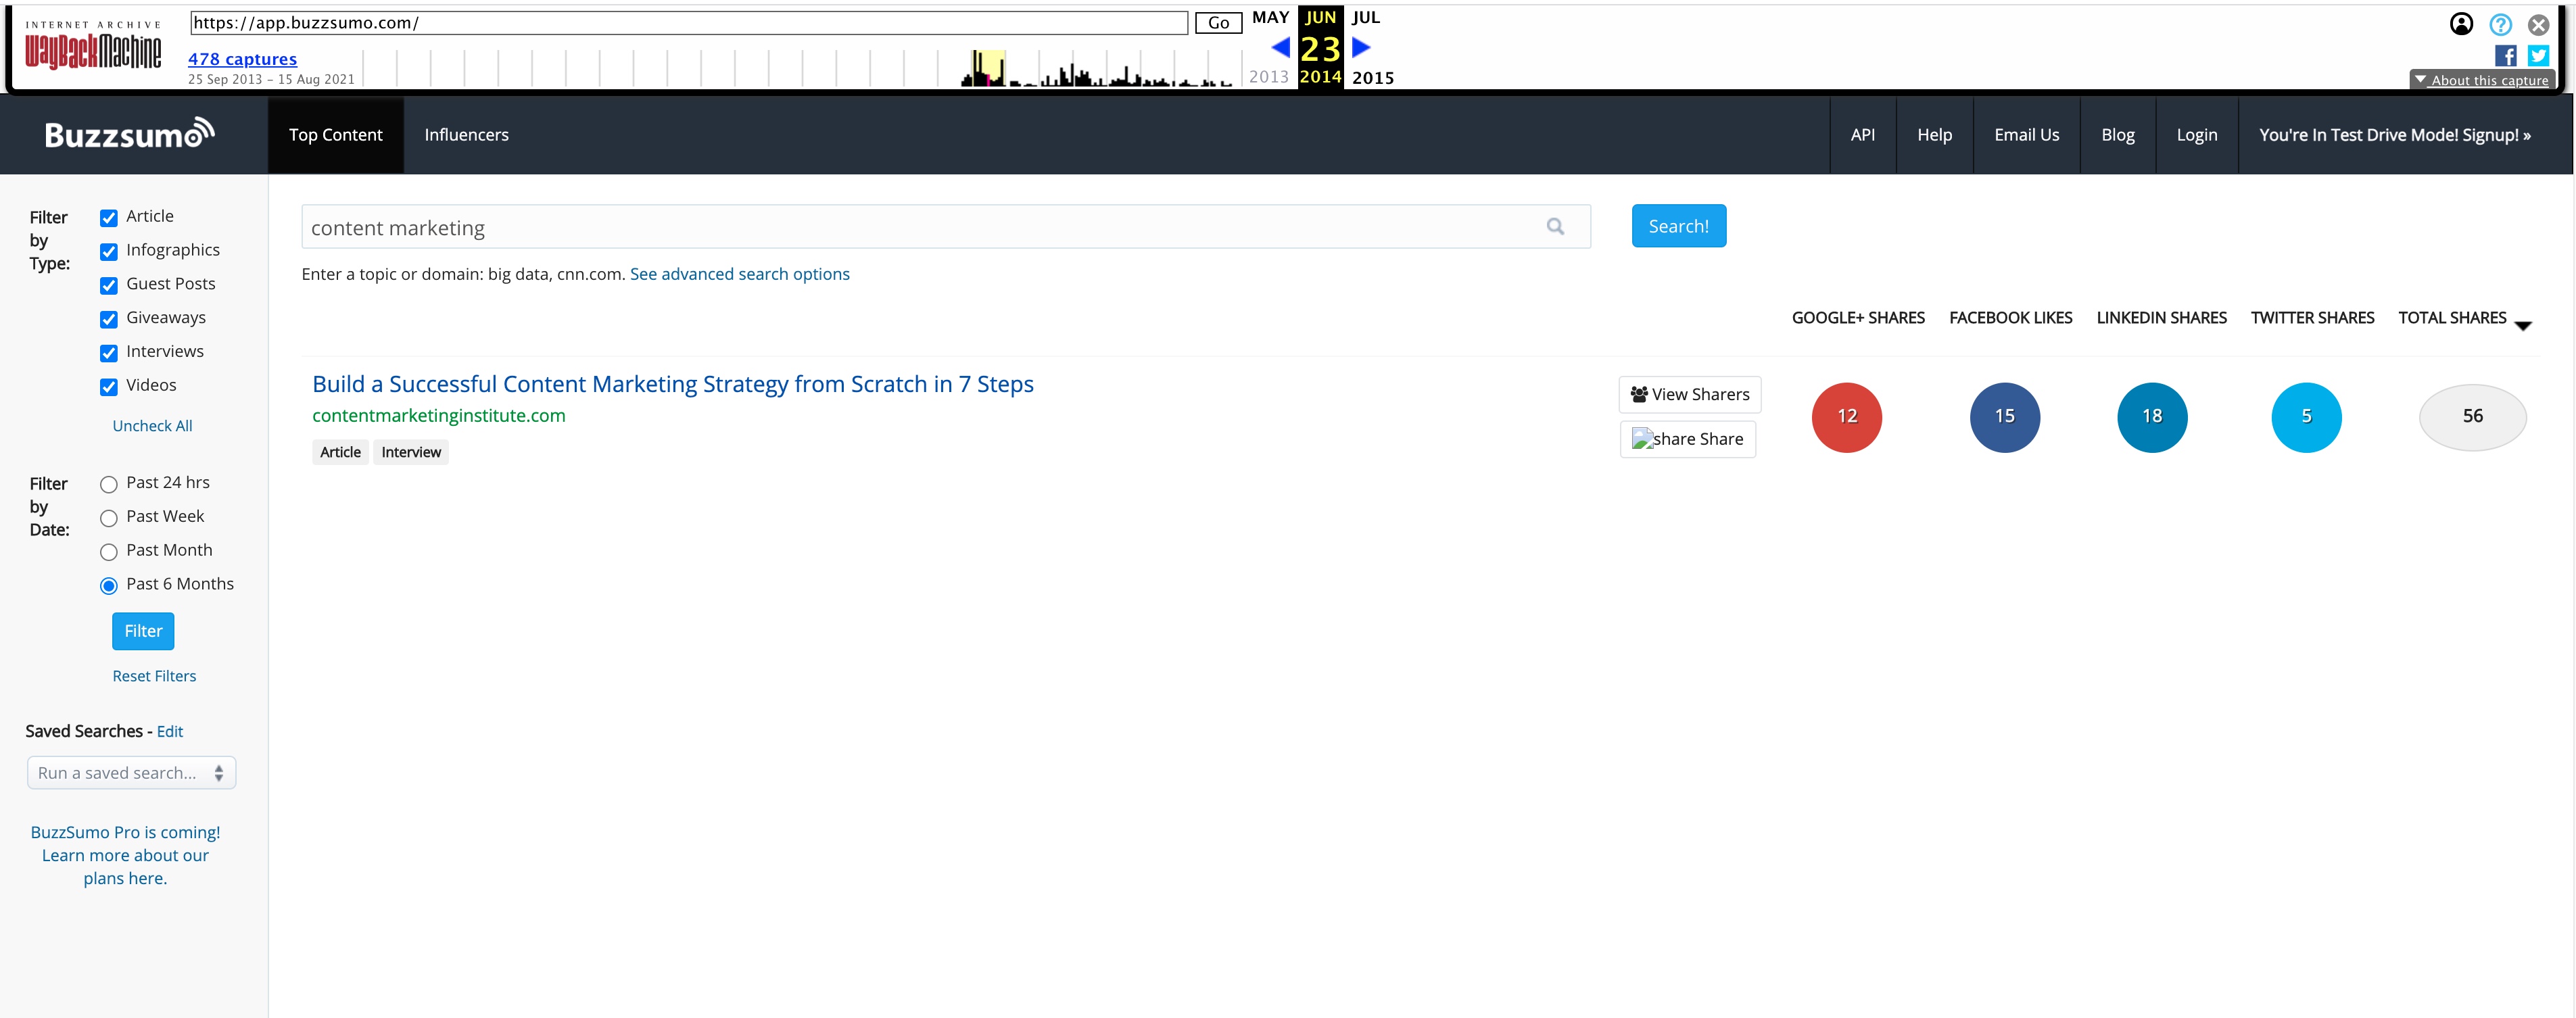Sort by Twitter Shares header
The width and height of the screenshot is (2576, 1018).
[2312, 318]
